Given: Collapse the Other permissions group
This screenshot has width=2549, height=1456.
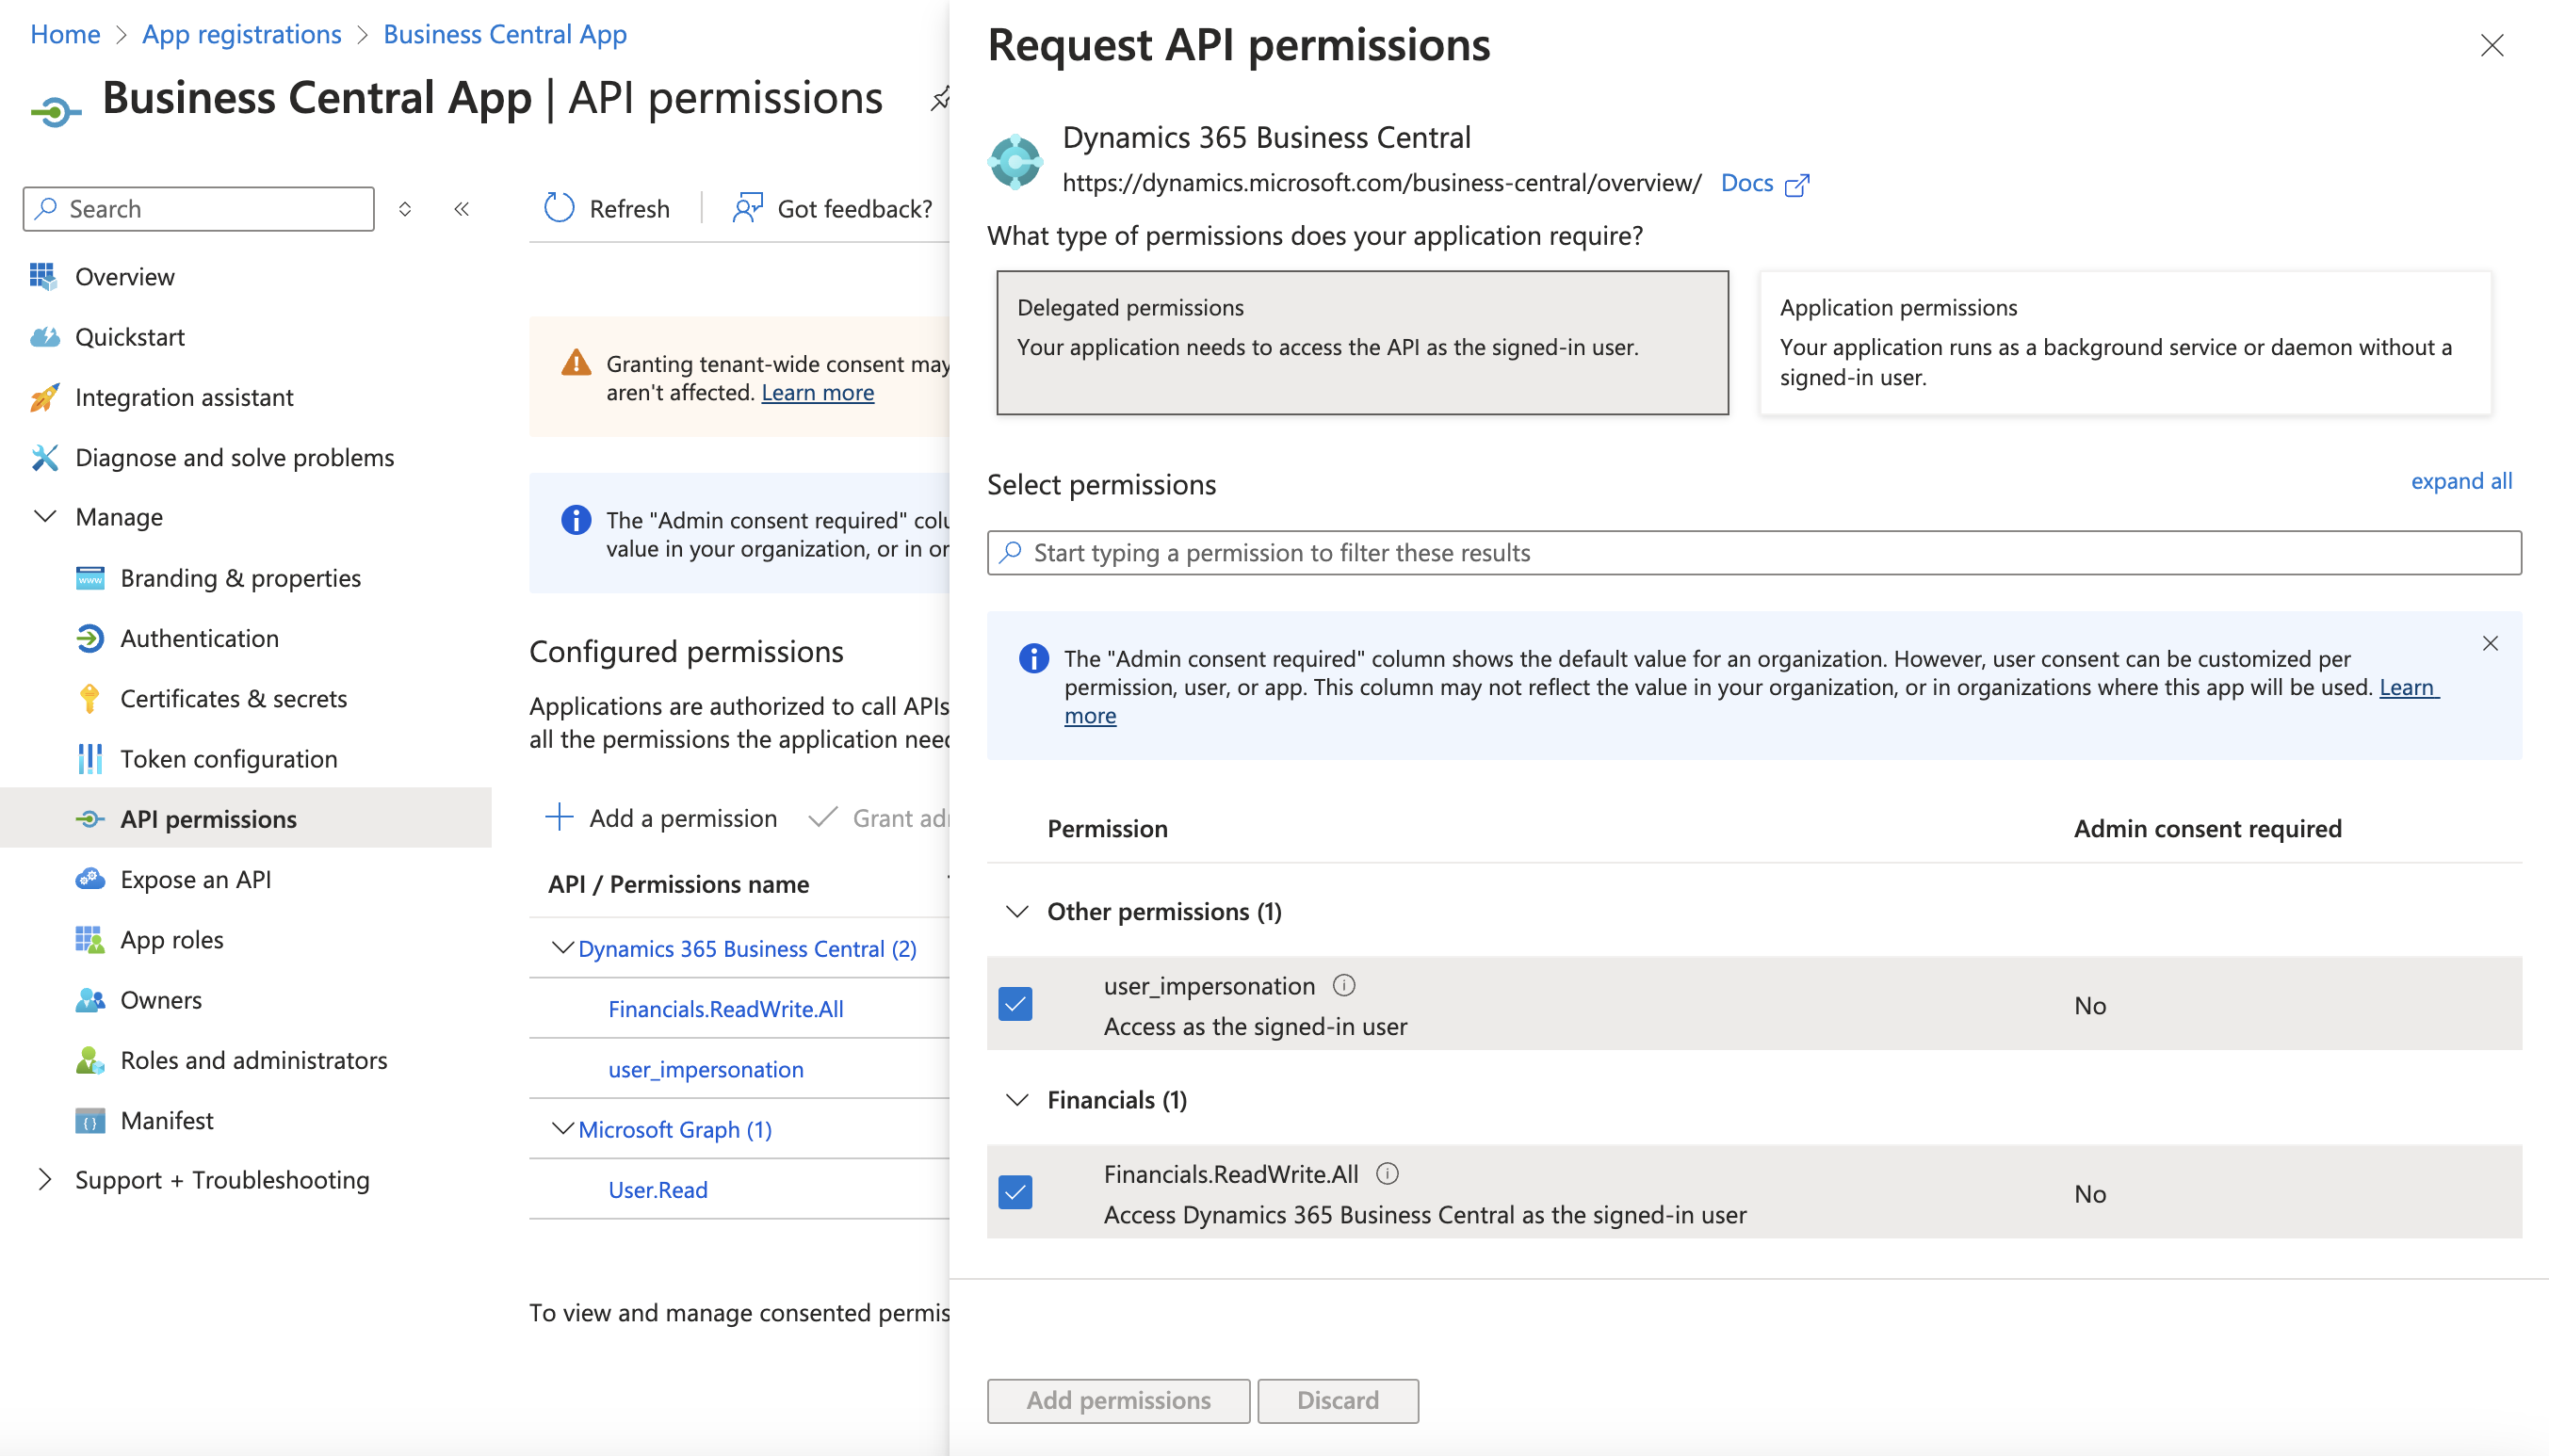Looking at the screenshot, I should (x=1017, y=911).
